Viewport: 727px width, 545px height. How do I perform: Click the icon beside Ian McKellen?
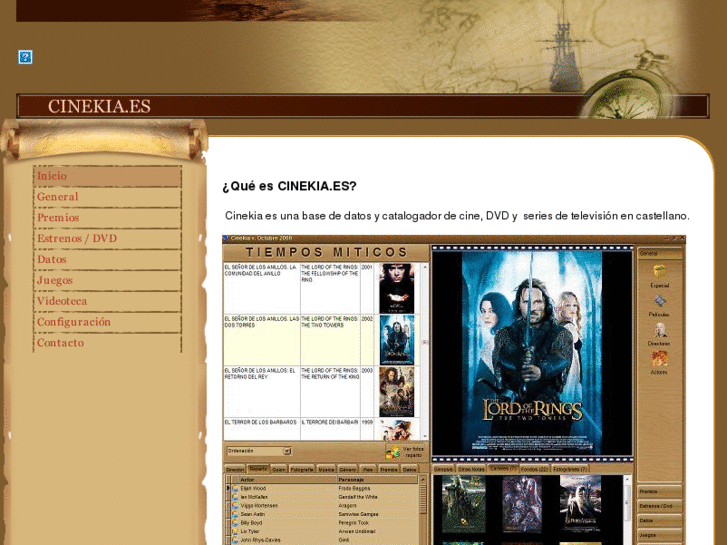tap(236, 497)
